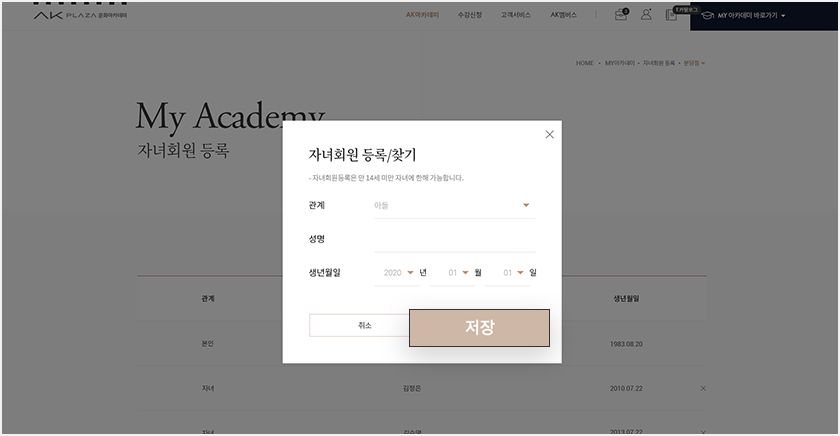
Task: Click the AK PLAZA logo
Action: [x=80, y=15]
